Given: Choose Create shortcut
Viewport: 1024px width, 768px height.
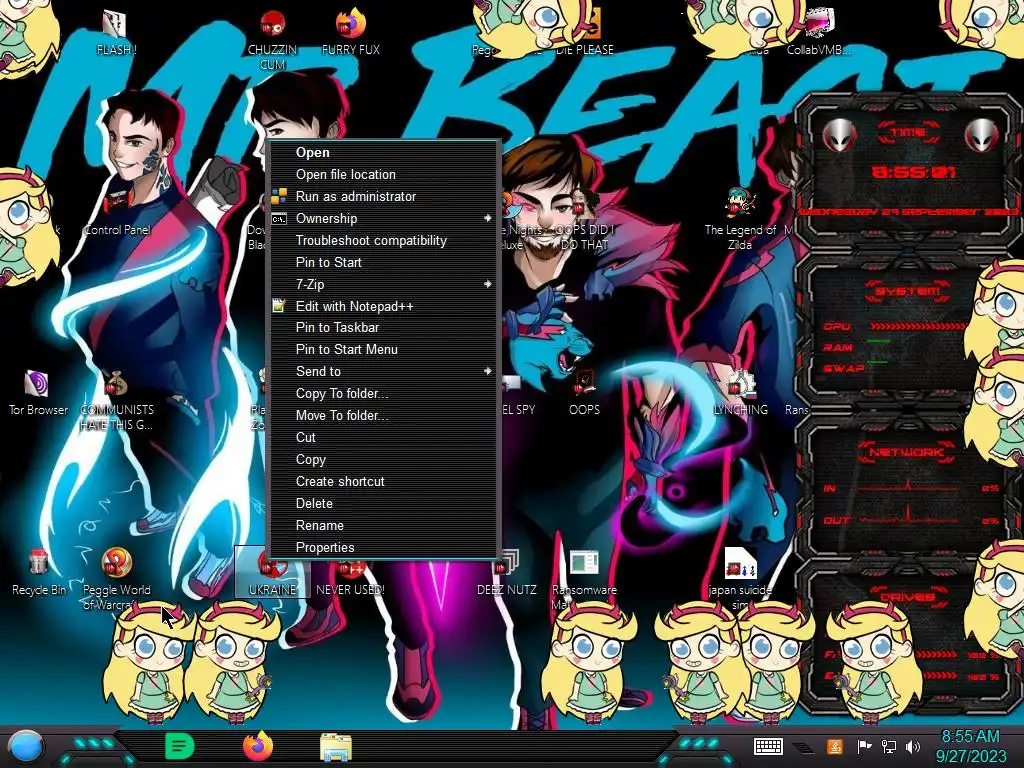Looking at the screenshot, I should click(x=385, y=481).
